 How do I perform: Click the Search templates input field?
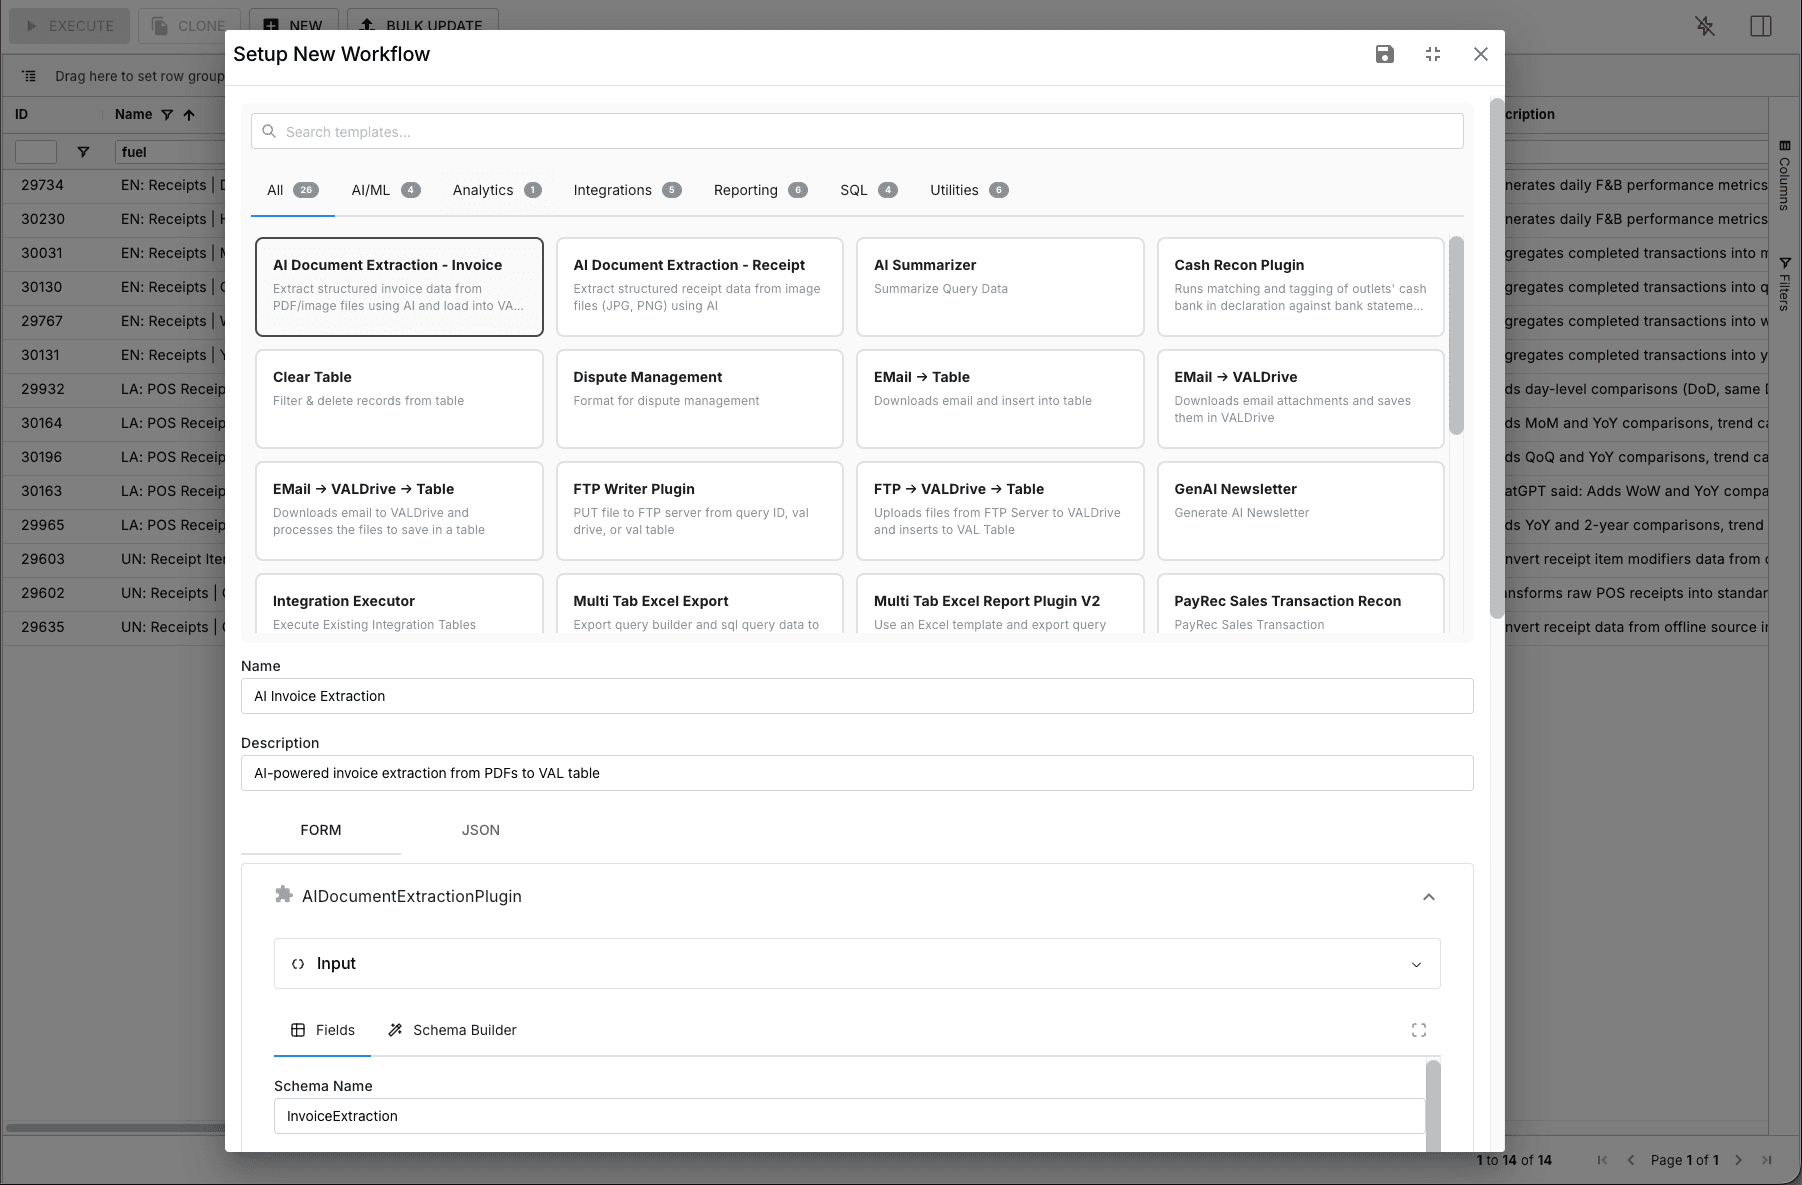coord(857,131)
